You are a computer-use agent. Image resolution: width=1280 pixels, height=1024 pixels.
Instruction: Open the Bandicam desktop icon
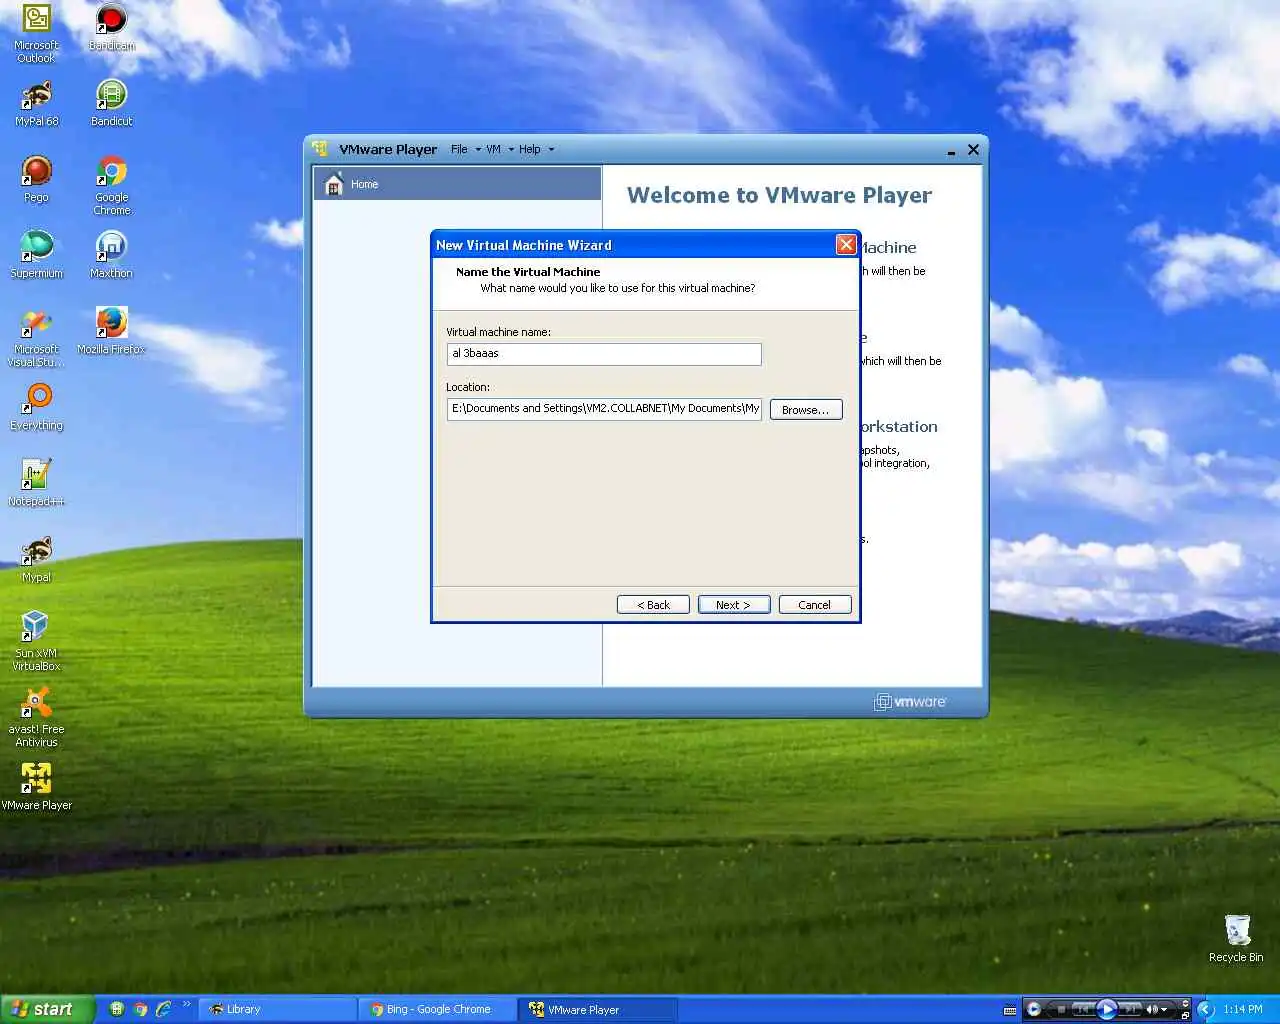[111, 28]
